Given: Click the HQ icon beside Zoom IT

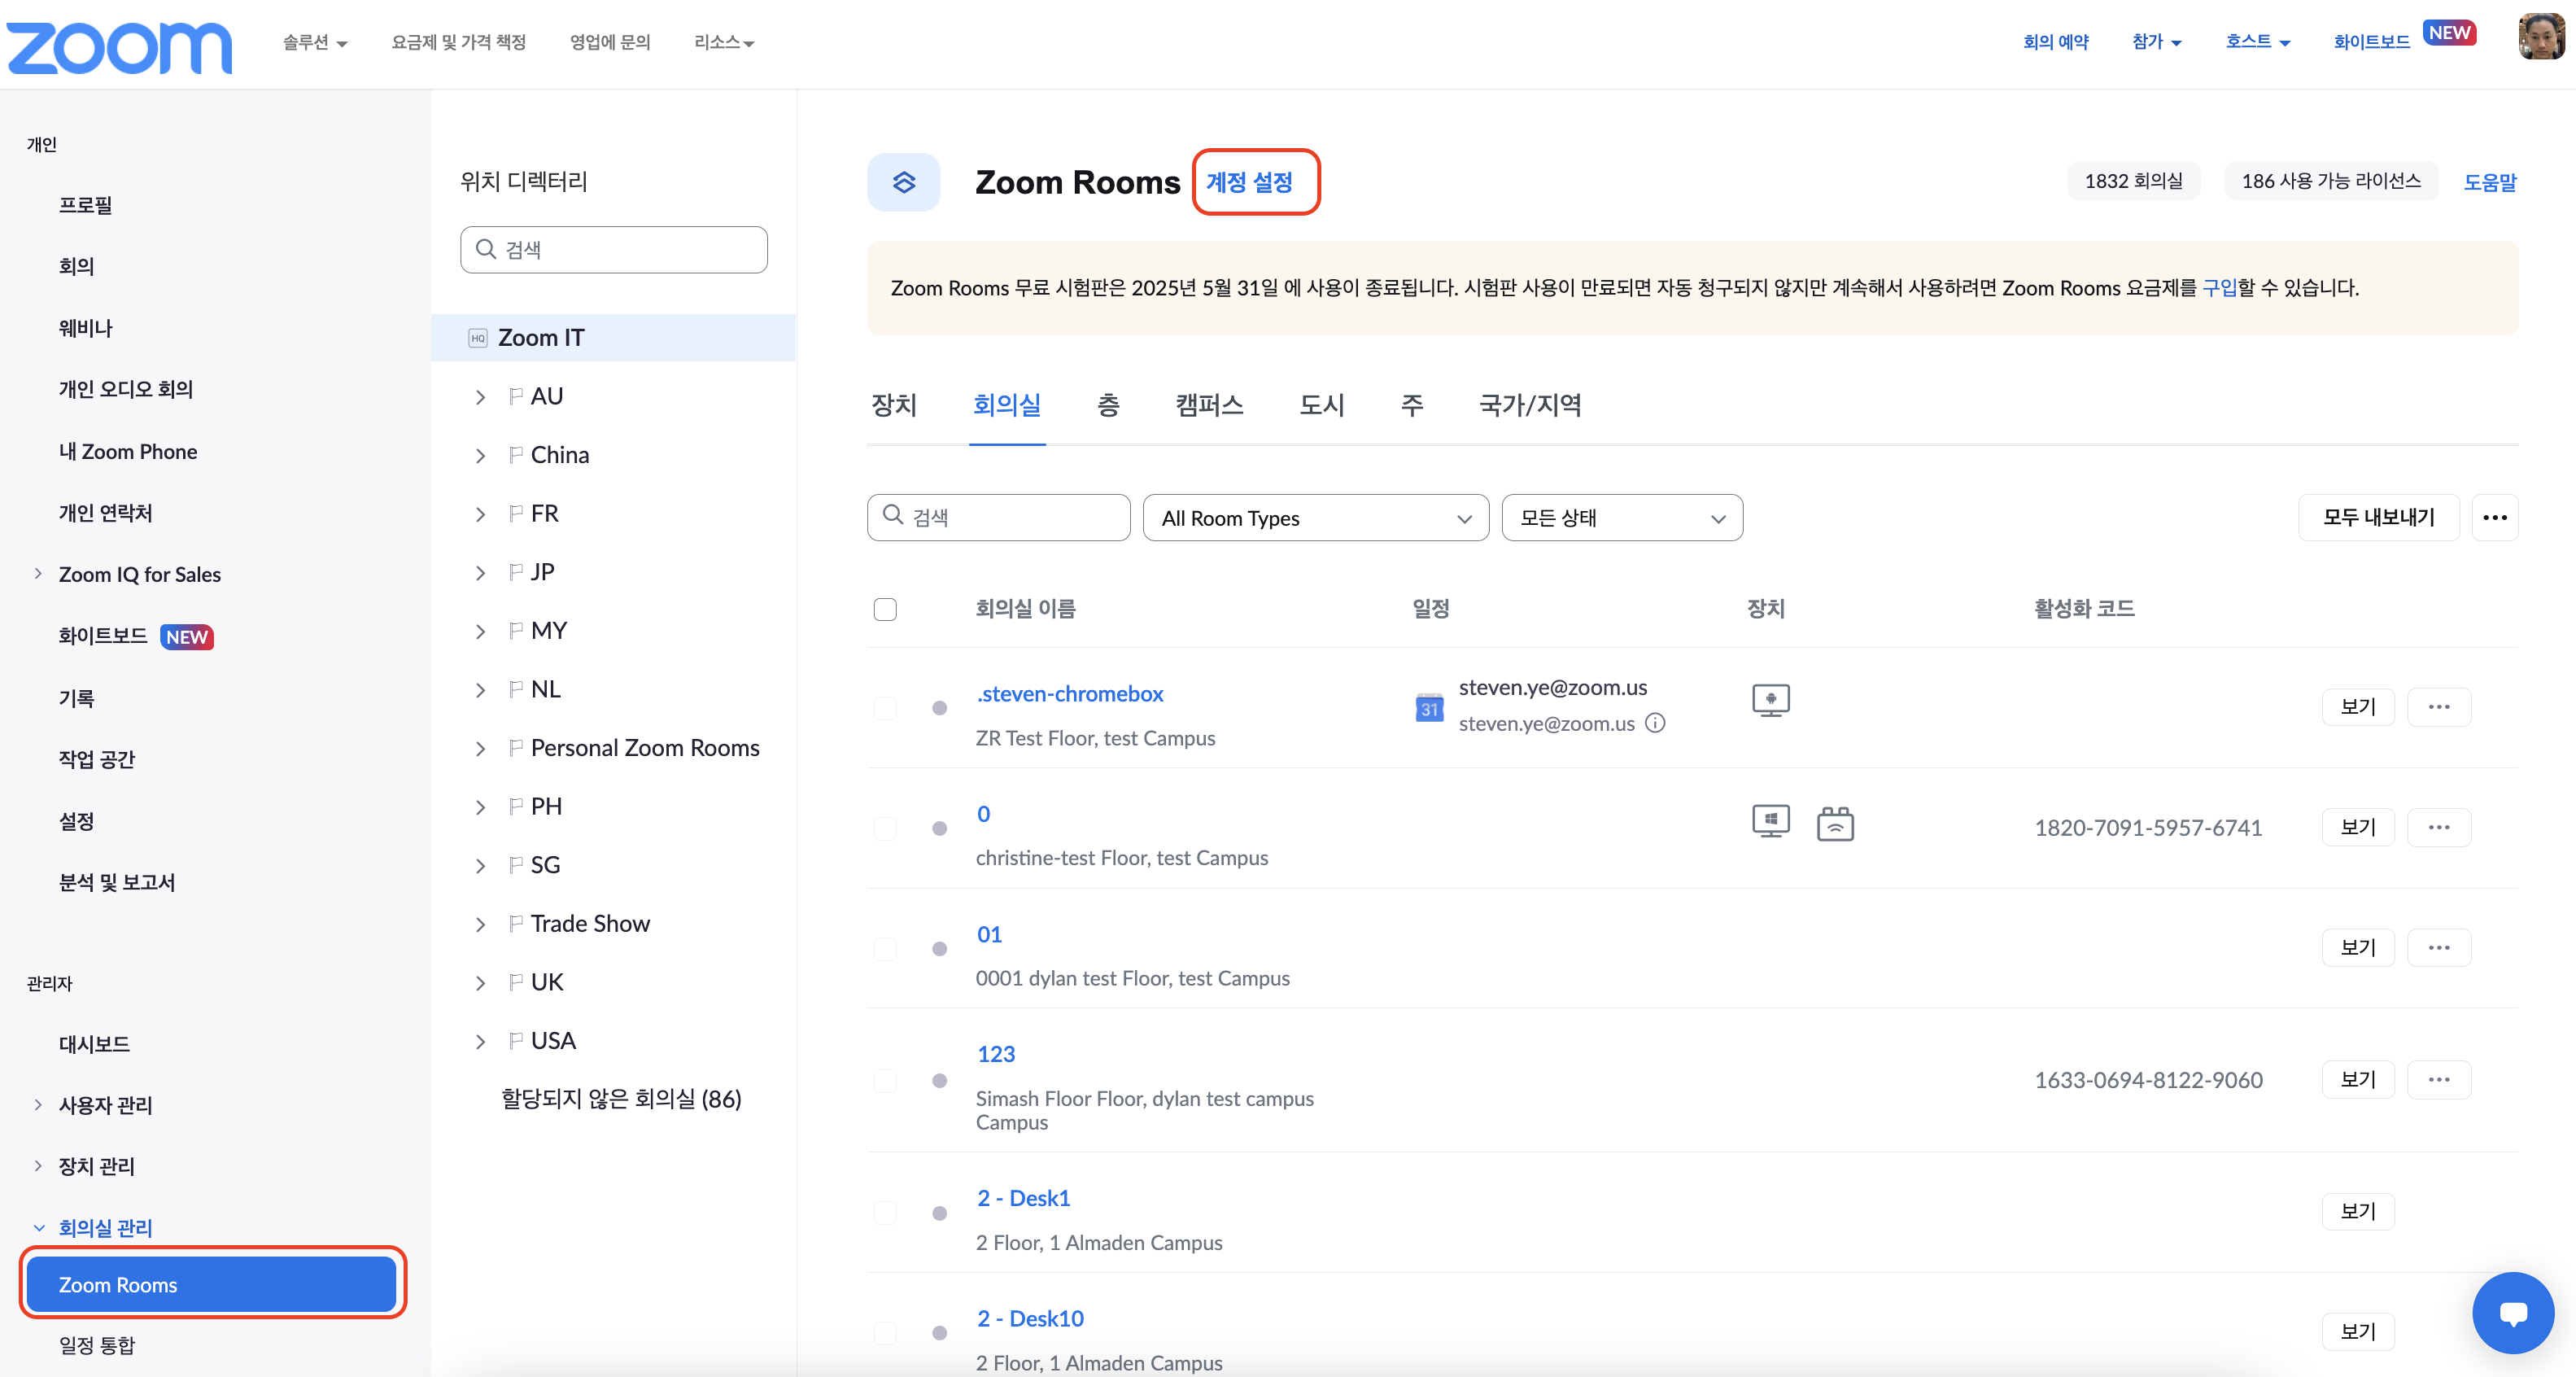Looking at the screenshot, I should tap(478, 338).
